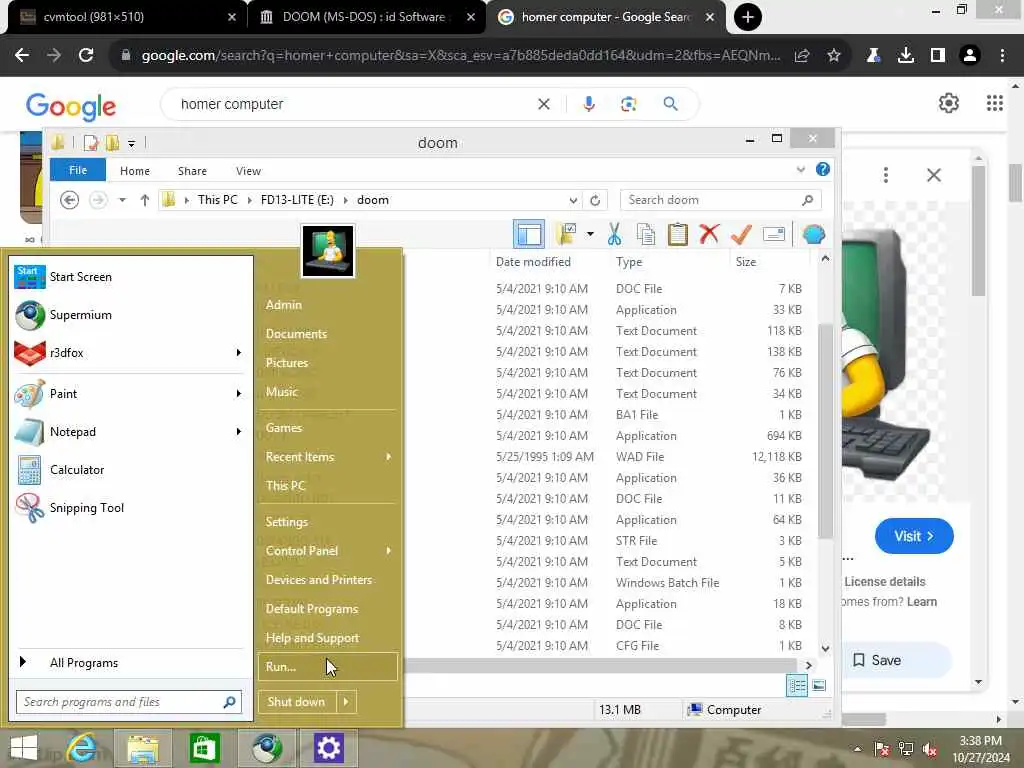Expand All Programs list

(128, 663)
